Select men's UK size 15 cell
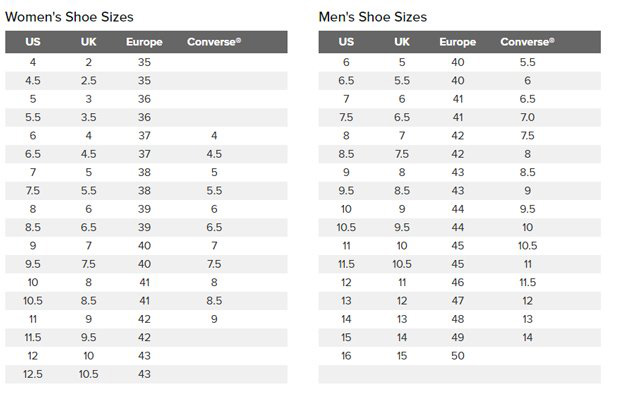Screen dimensions: 640x393 pyautogui.click(x=402, y=356)
